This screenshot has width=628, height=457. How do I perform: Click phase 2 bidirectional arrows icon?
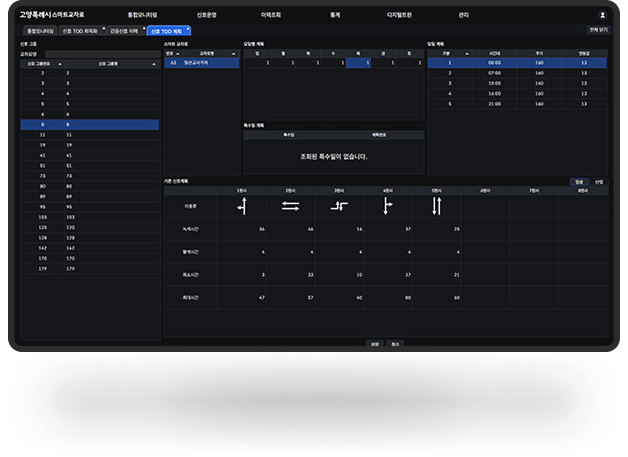pyautogui.click(x=290, y=205)
